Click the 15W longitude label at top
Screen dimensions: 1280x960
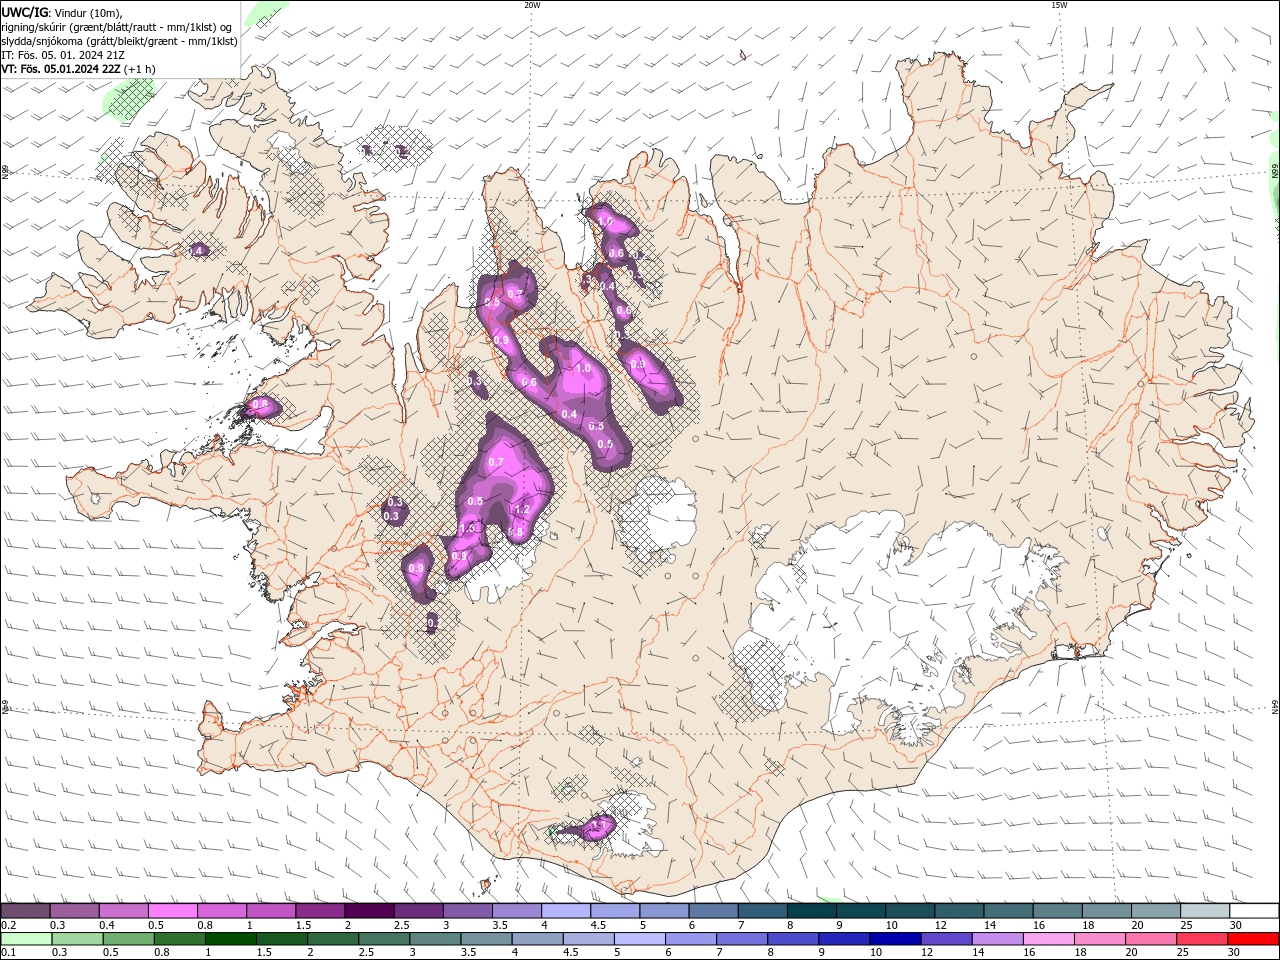(1059, 5)
